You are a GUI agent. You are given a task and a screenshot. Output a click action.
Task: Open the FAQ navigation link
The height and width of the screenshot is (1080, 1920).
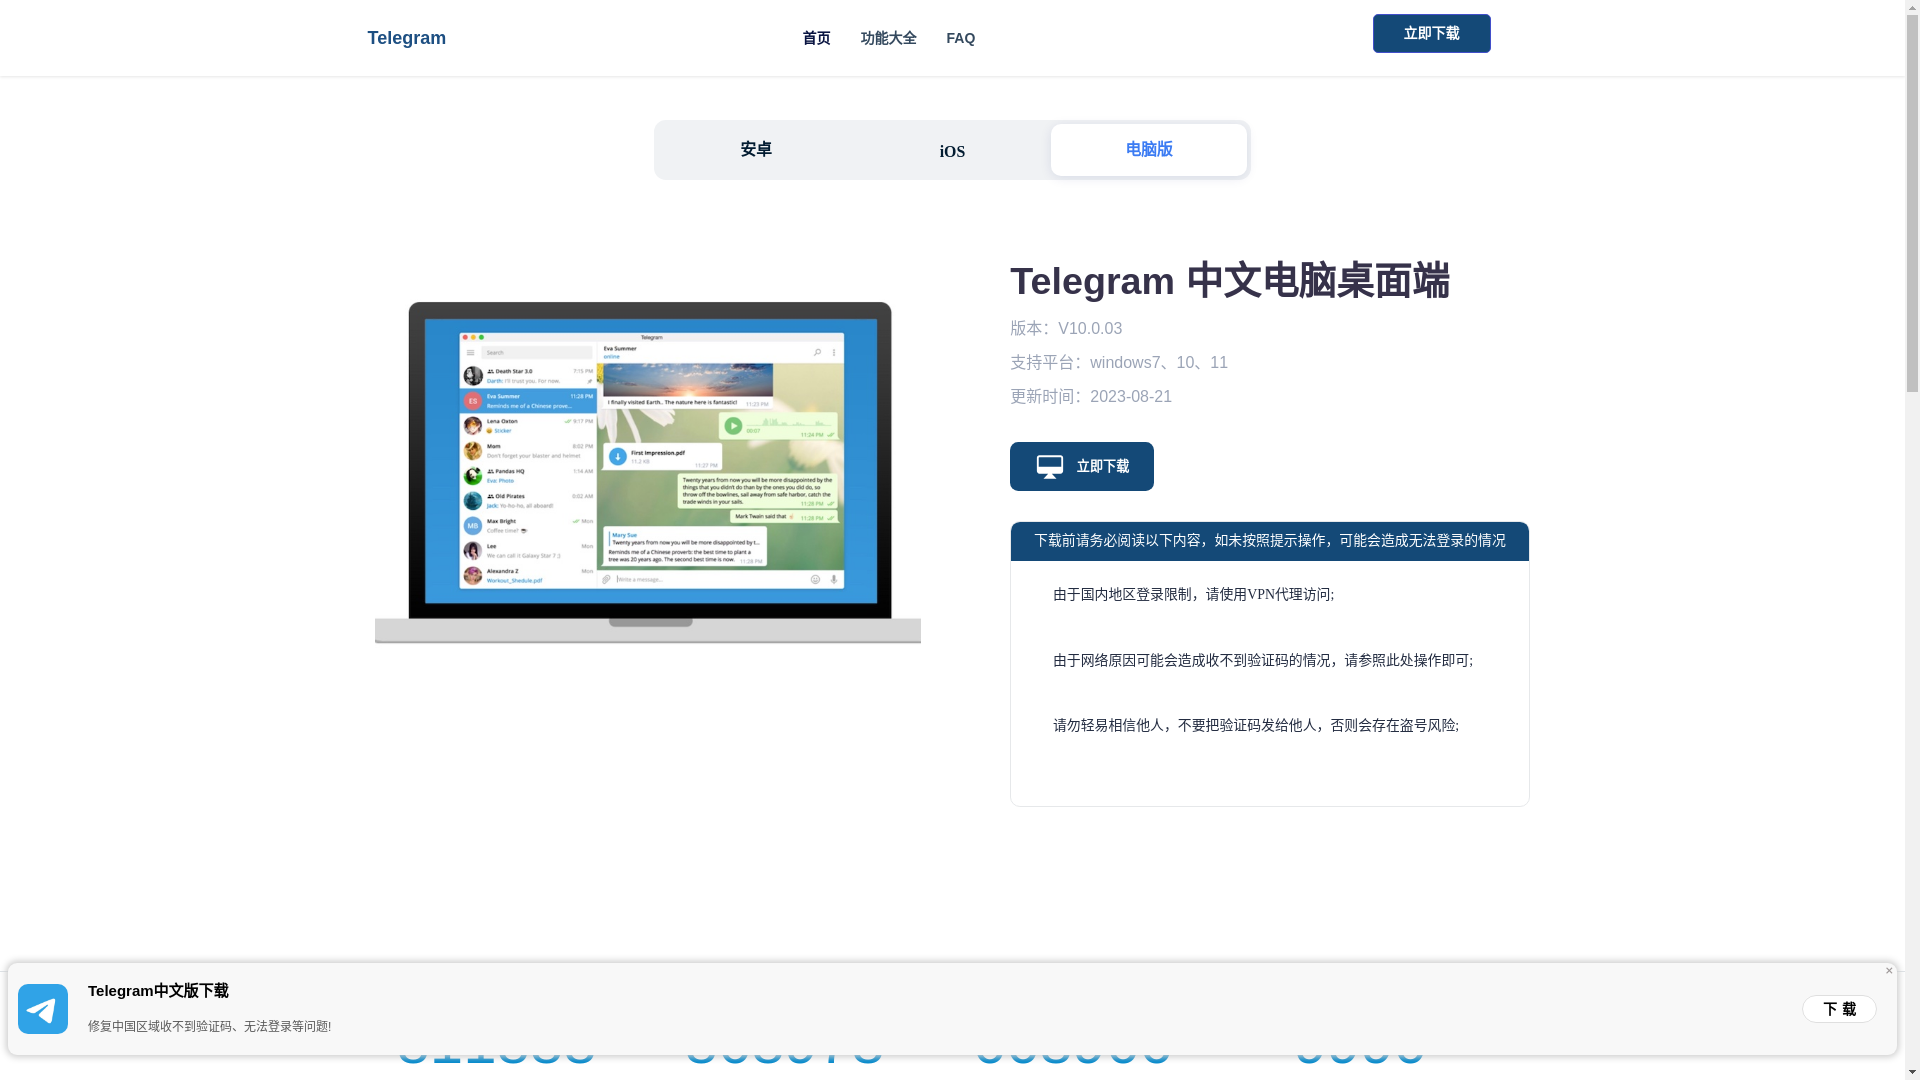point(960,38)
